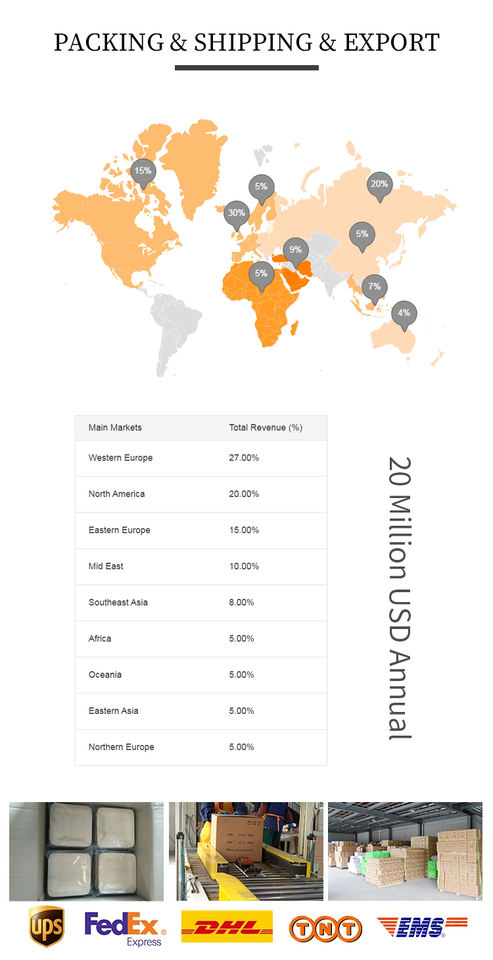The image size is (493, 960).
Task: Select the 9% map pin on Mid East
Action: click(296, 252)
